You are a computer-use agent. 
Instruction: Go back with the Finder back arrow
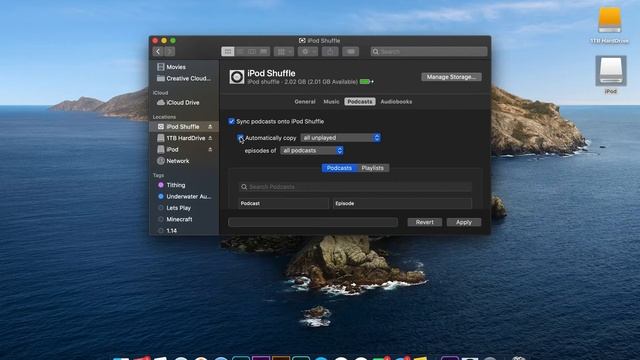(158, 51)
